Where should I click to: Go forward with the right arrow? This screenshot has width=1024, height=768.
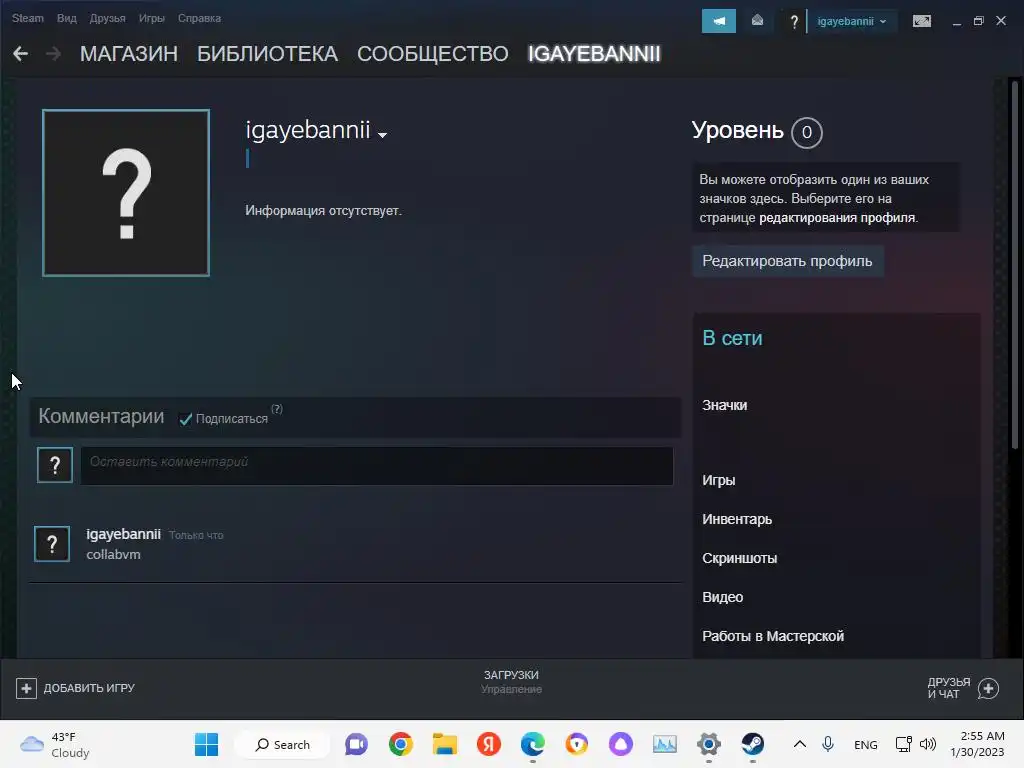pos(54,54)
